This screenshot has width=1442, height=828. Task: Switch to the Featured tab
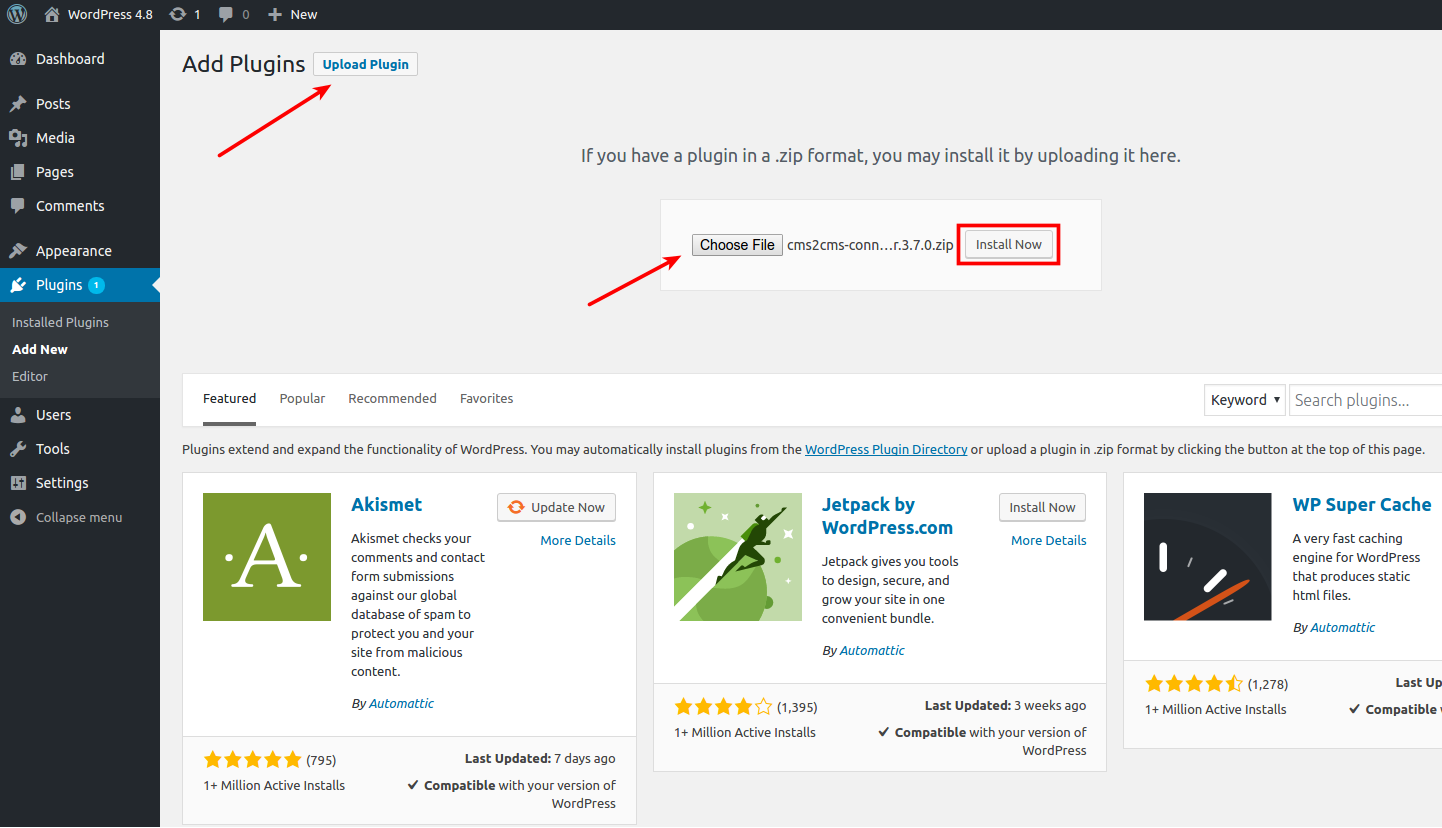(x=230, y=398)
